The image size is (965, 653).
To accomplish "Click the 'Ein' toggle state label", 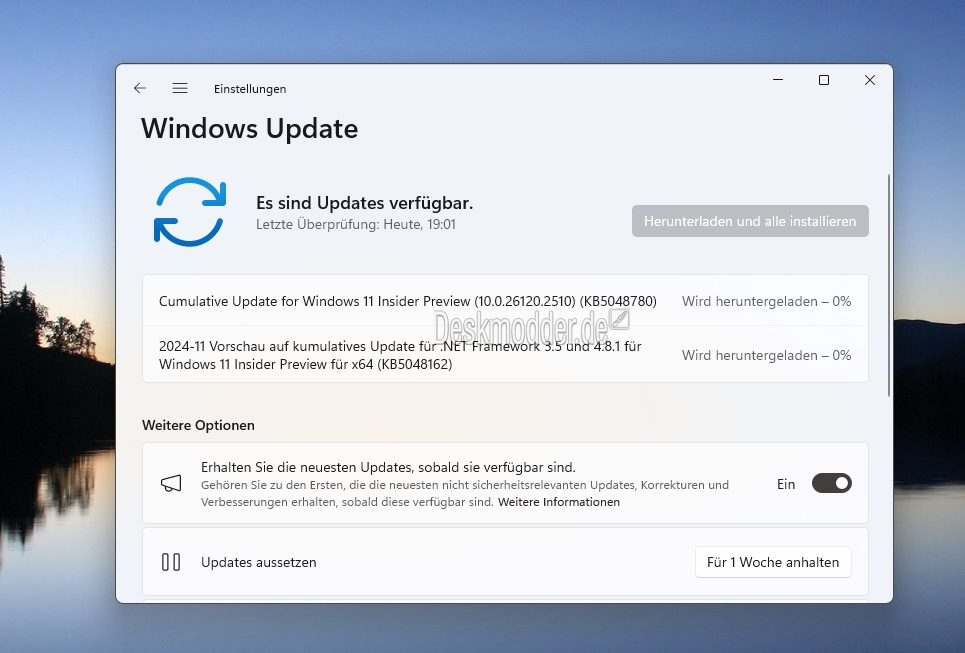I will (786, 484).
